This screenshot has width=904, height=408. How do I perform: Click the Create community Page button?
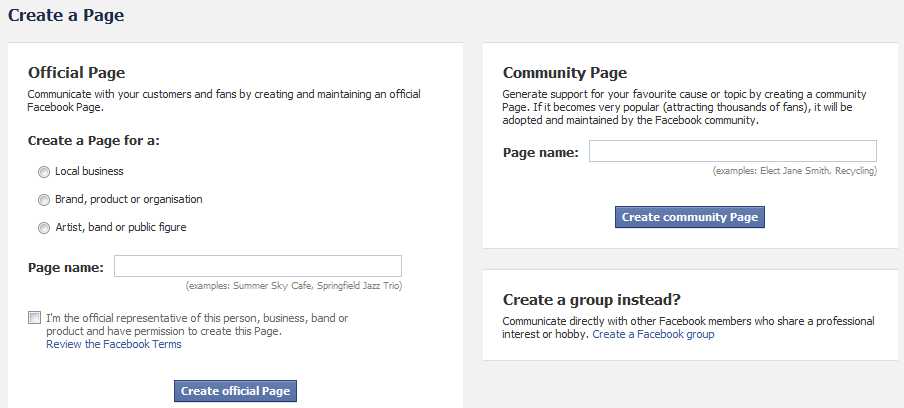click(x=690, y=217)
